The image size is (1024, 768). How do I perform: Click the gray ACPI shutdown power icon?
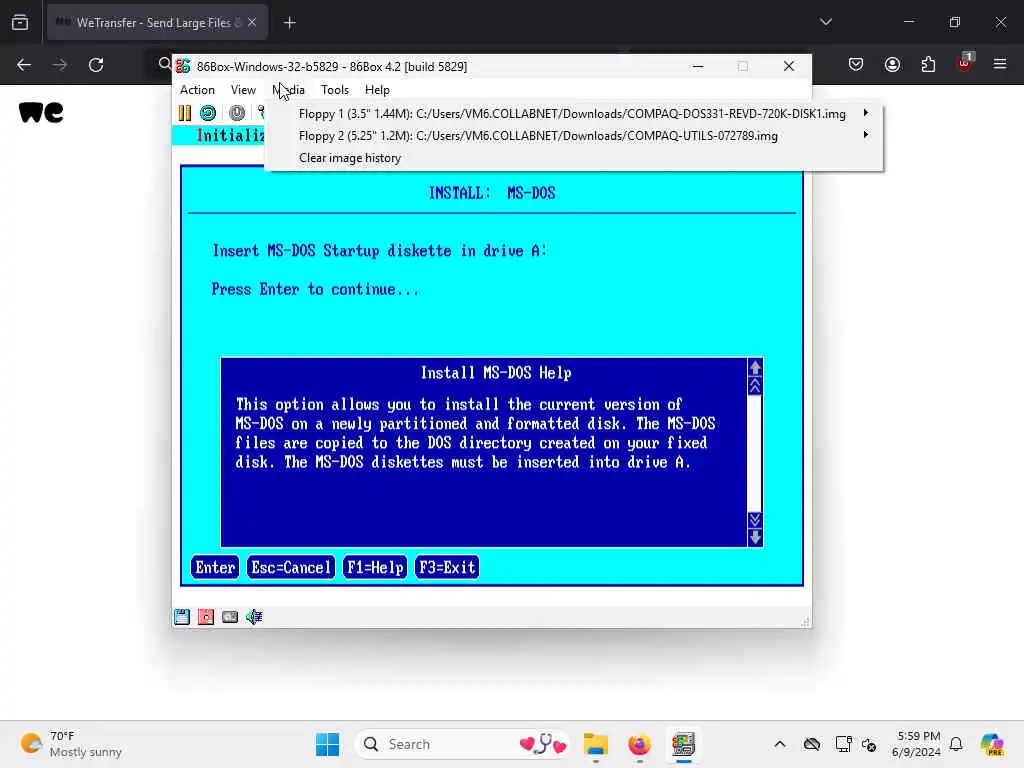click(236, 113)
